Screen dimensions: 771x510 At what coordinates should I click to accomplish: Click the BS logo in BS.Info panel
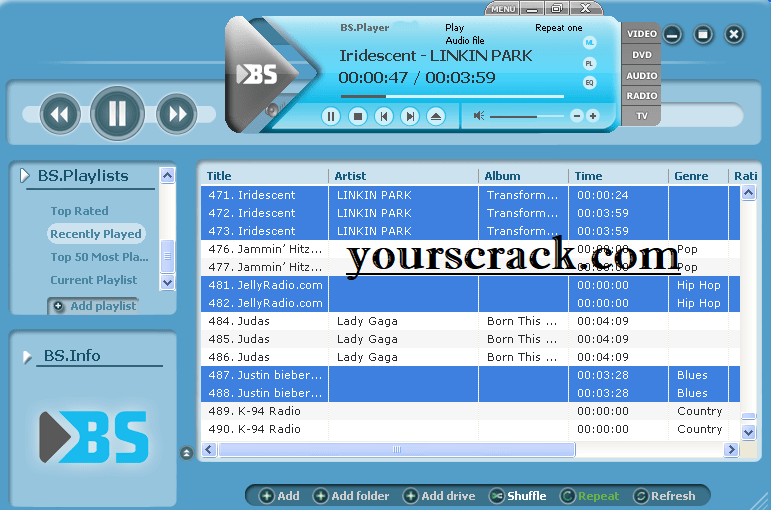[x=93, y=437]
